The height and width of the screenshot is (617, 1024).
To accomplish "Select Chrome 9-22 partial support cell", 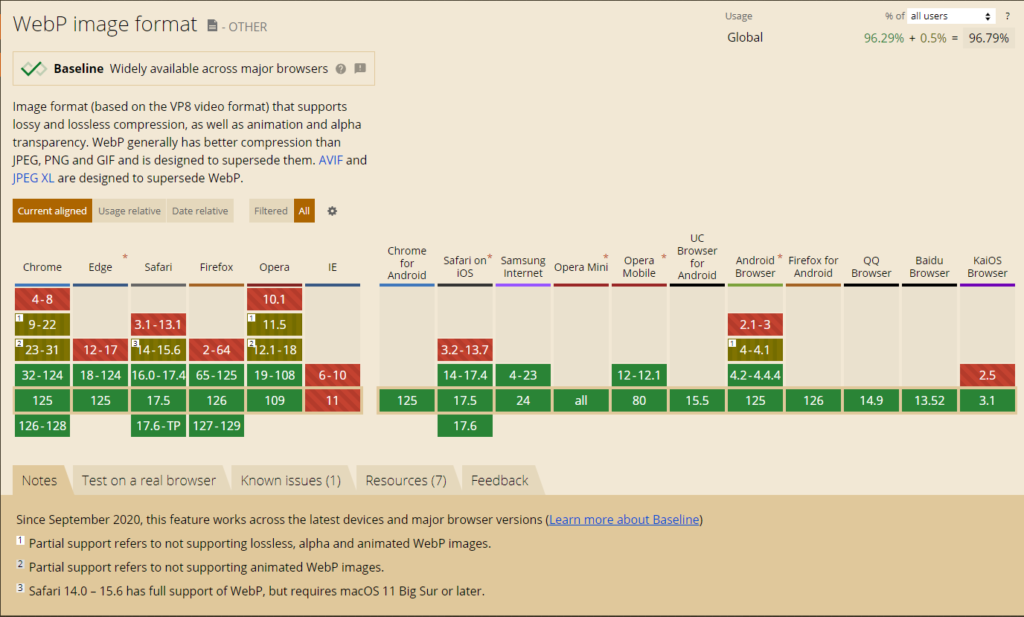I will tap(42, 324).
